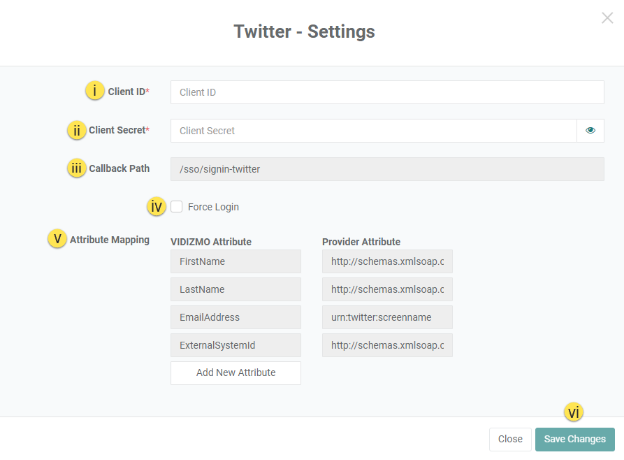
Task: Click the yellow 'iv' annotation marker
Action: click(156, 207)
